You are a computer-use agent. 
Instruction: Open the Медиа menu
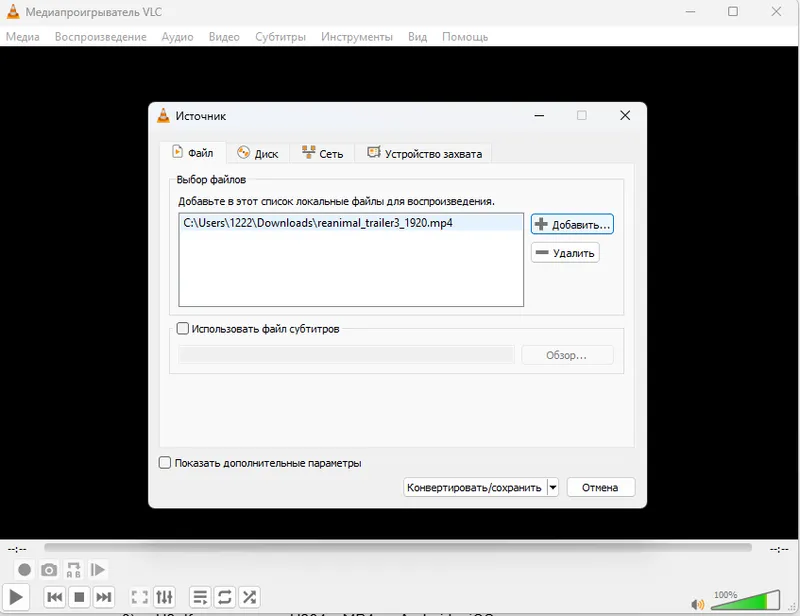(x=22, y=37)
